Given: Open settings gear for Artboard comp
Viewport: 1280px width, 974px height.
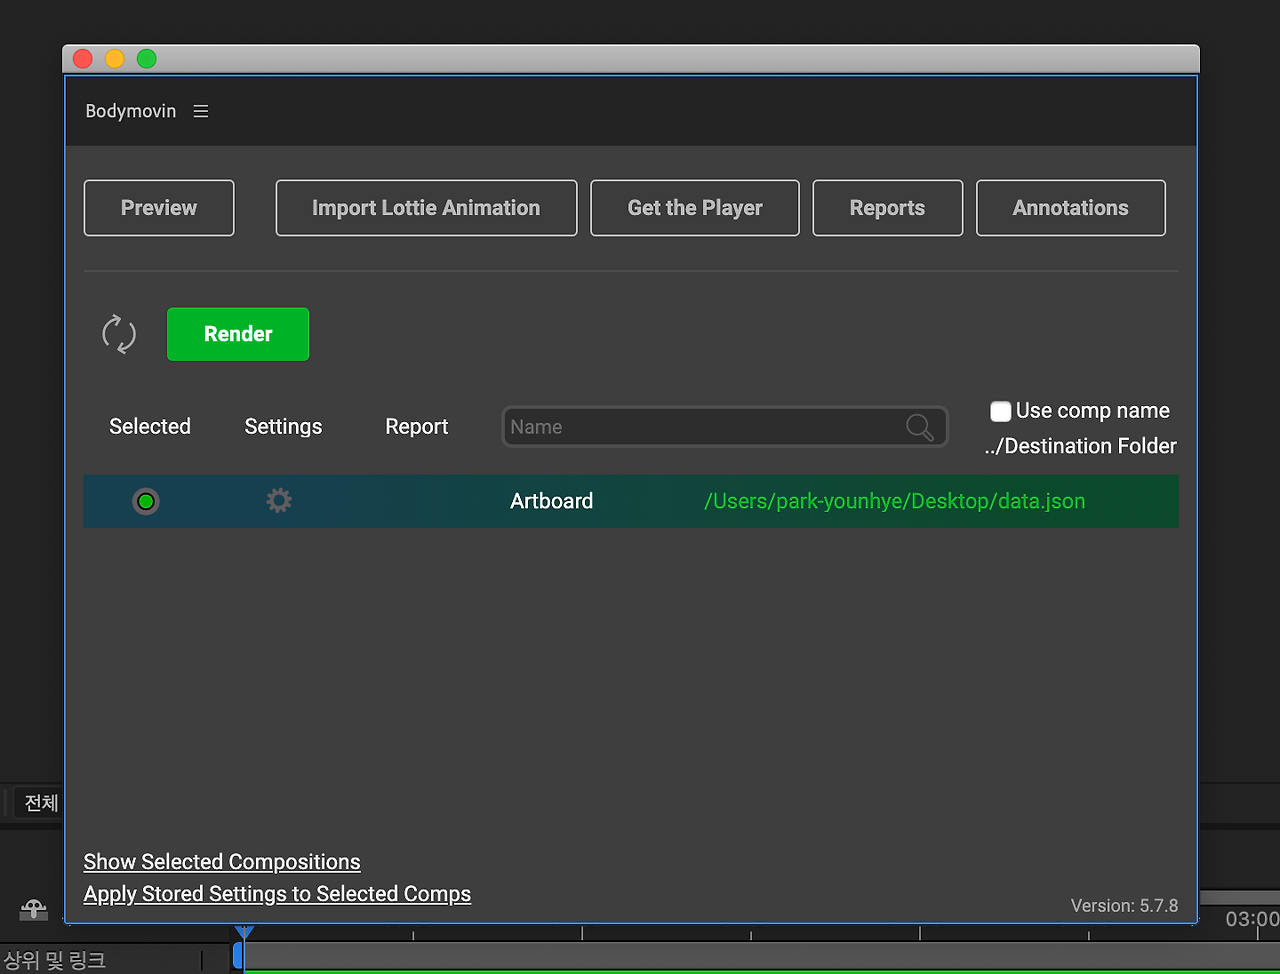Looking at the screenshot, I should tap(279, 500).
